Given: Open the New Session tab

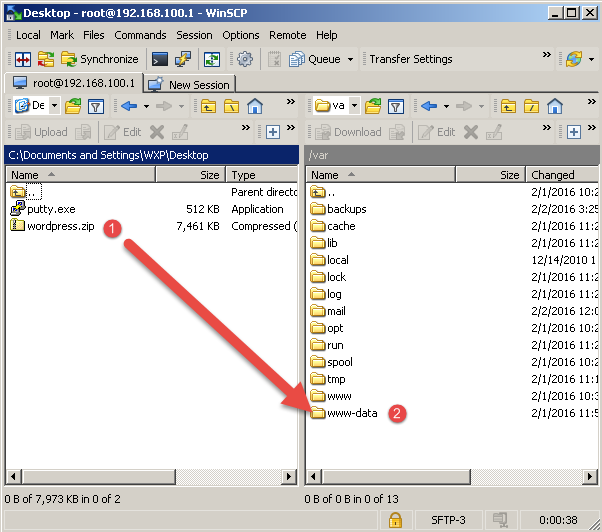Looking at the screenshot, I should tap(190, 84).
